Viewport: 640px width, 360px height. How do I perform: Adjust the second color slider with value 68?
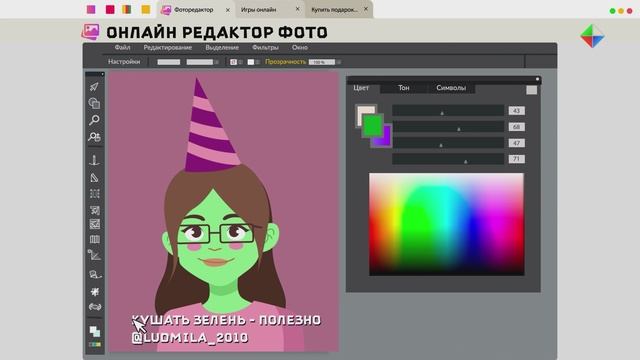[448, 127]
